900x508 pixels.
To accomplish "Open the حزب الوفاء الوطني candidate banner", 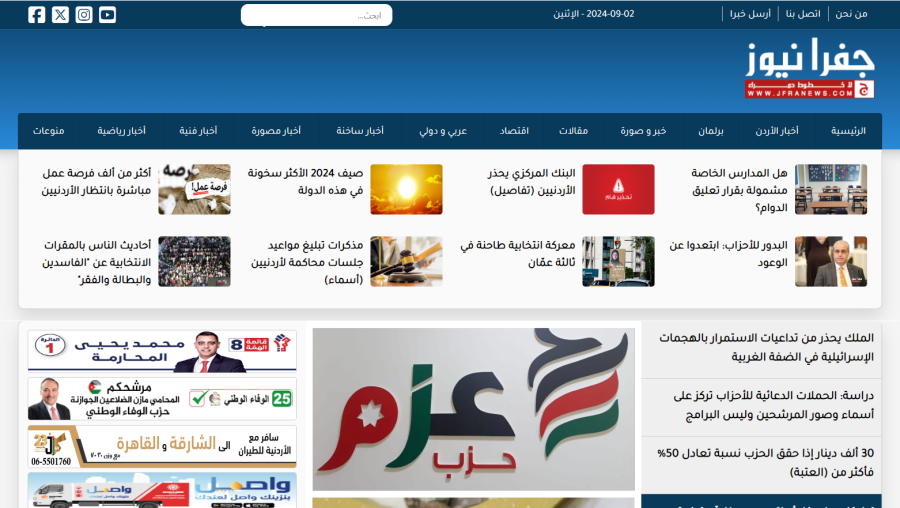I will coord(162,399).
